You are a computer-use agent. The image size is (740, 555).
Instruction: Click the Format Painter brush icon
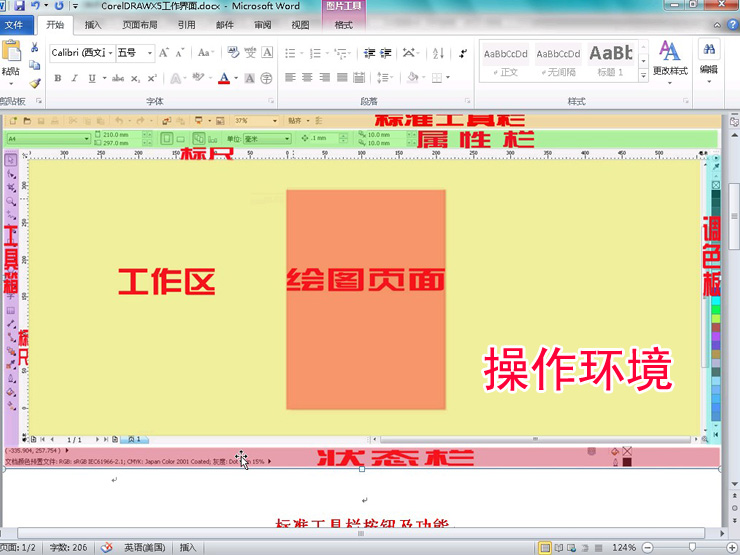coord(35,84)
